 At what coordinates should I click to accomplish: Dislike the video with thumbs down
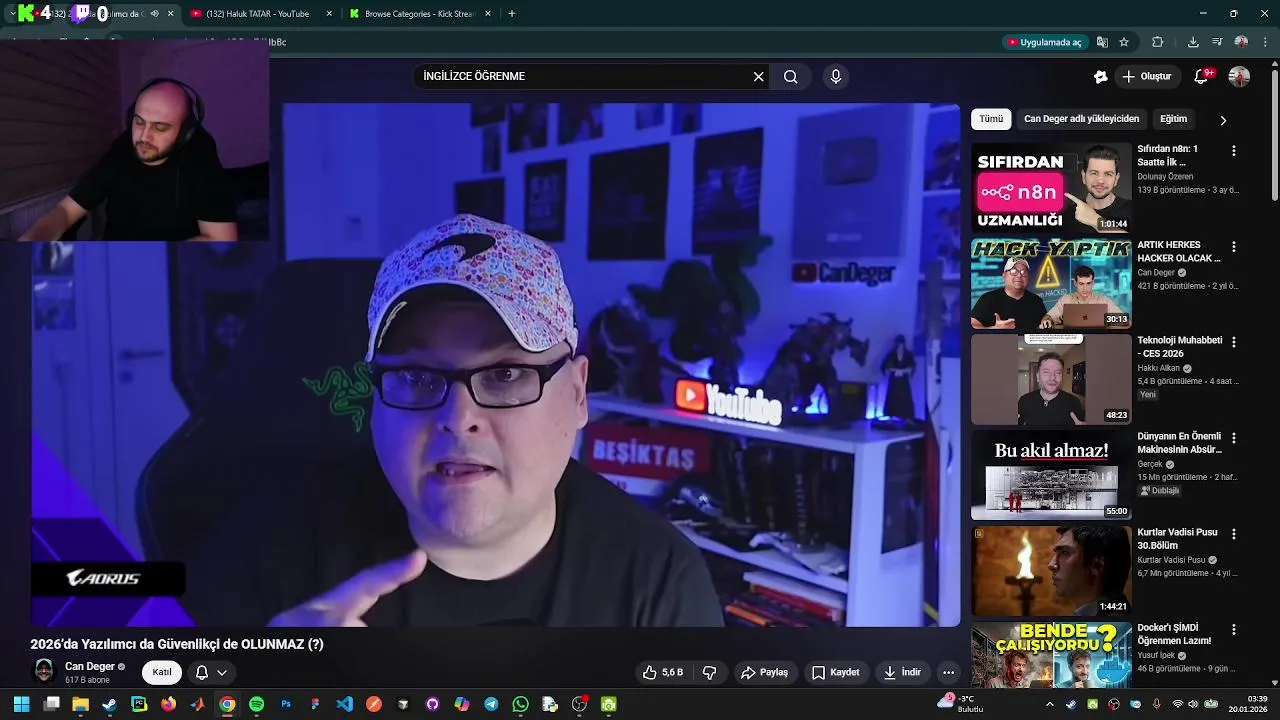click(x=710, y=672)
